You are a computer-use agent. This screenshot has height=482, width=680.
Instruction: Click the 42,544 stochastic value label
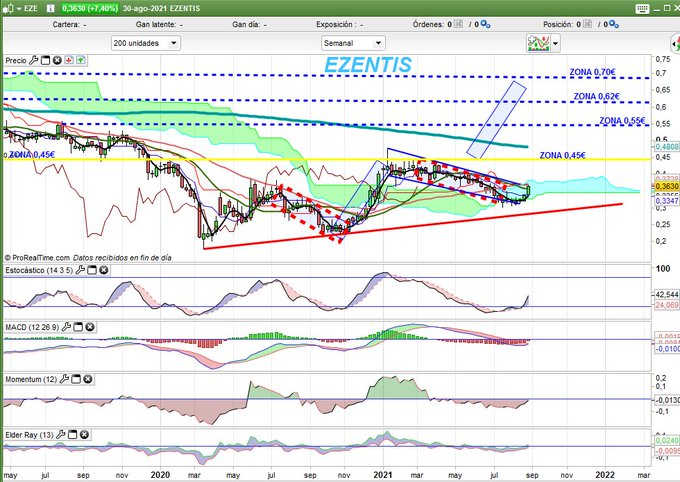(x=667, y=295)
